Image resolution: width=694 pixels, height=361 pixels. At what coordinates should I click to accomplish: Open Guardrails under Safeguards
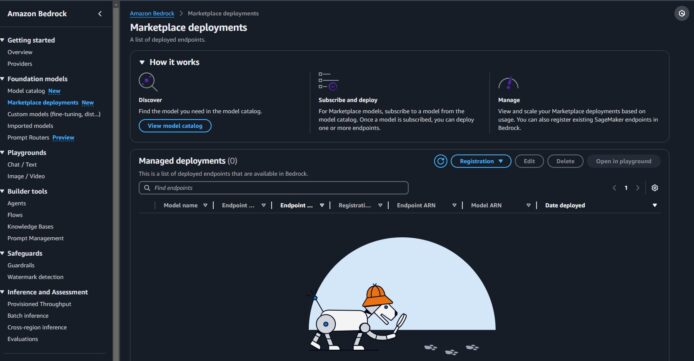pyautogui.click(x=21, y=265)
